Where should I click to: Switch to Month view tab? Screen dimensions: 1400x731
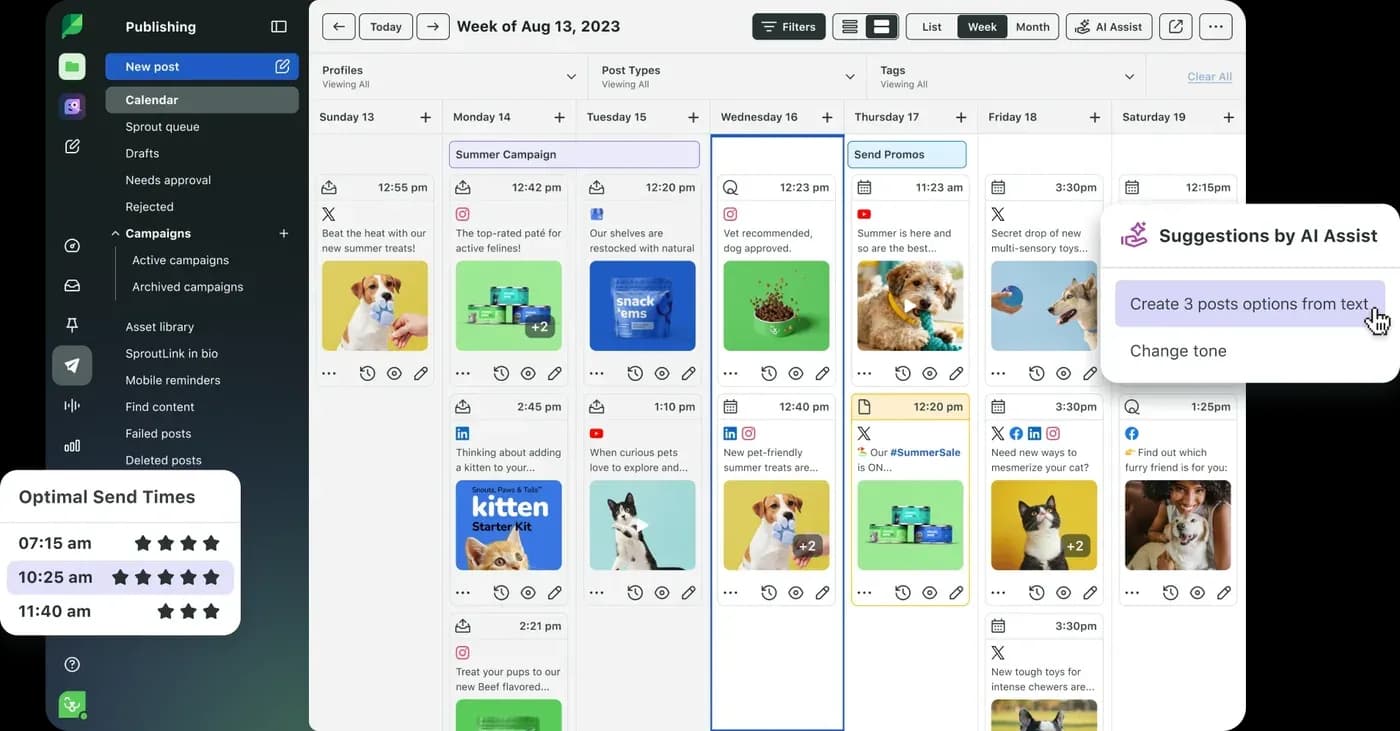[1033, 27]
